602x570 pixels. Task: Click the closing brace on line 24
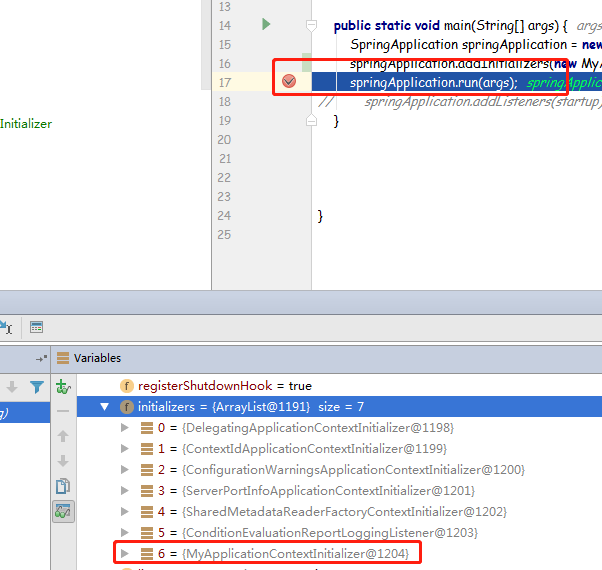coord(320,216)
